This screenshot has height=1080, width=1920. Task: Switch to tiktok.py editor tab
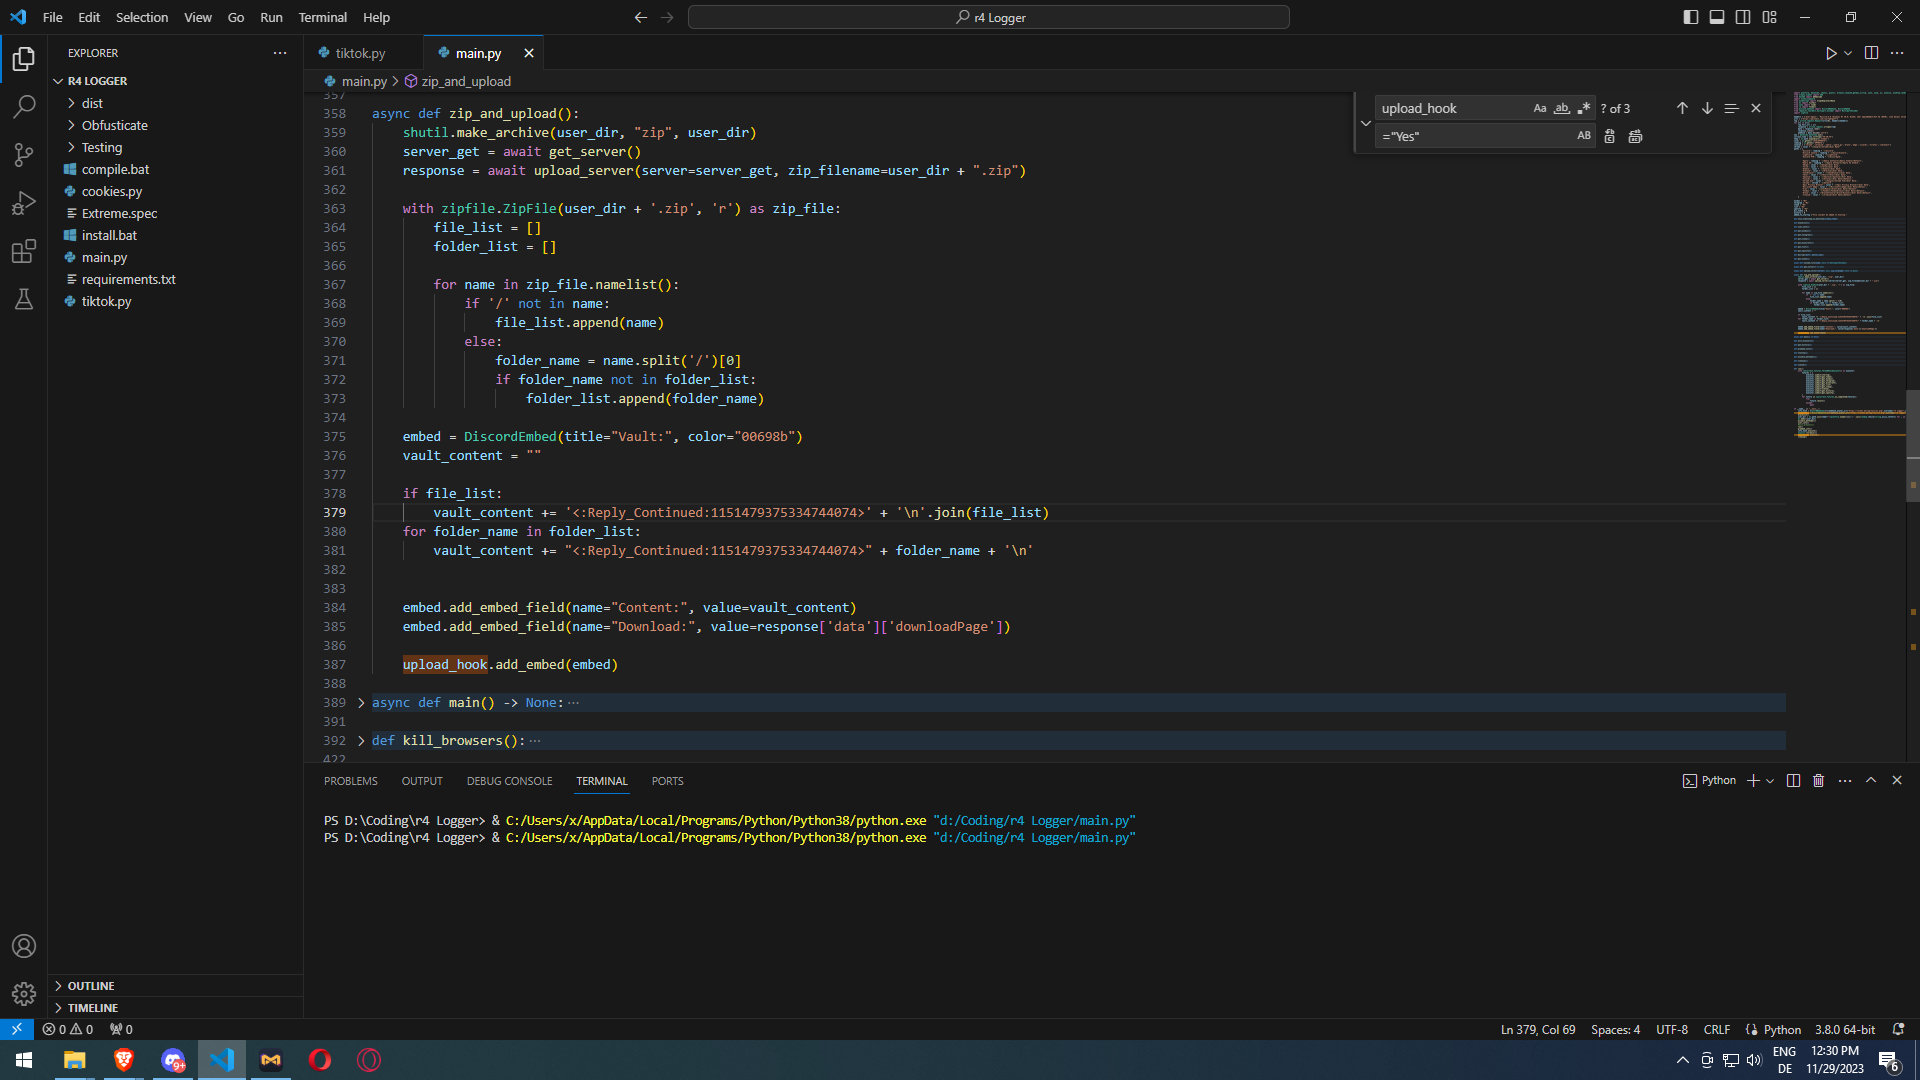360,53
